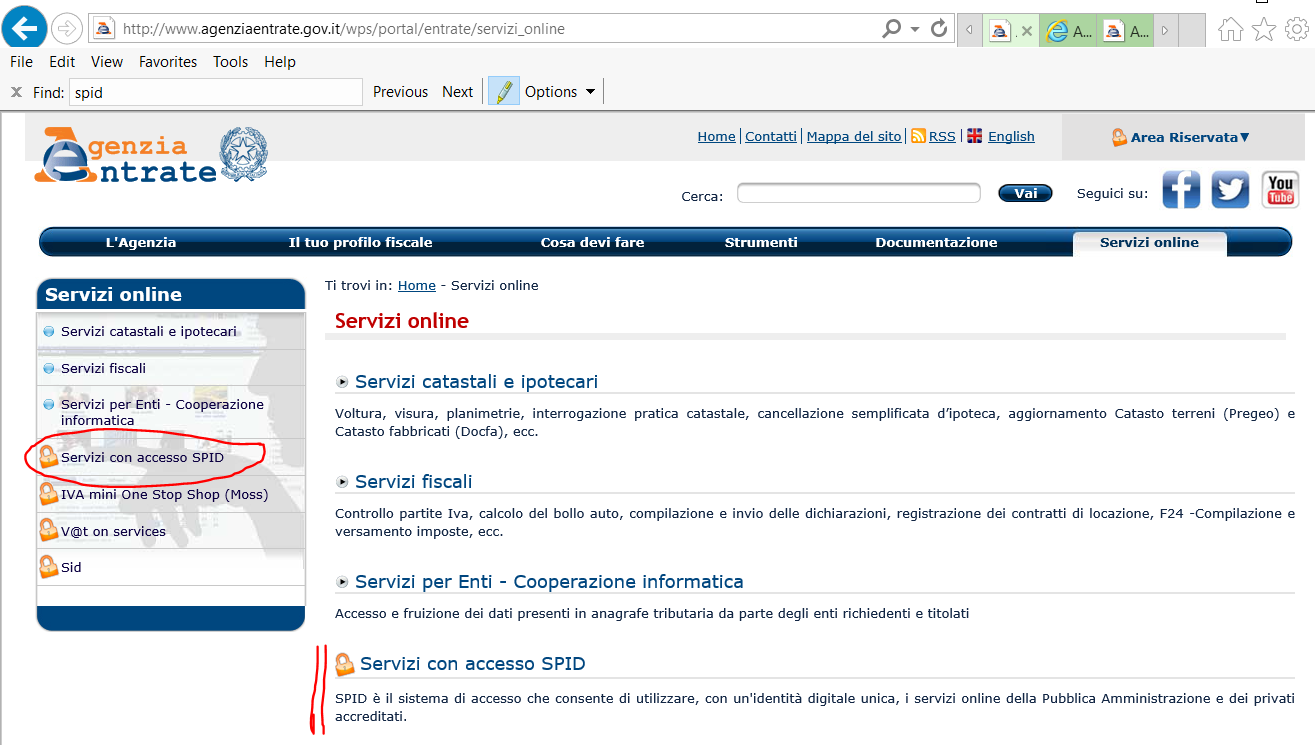Switch the site language to English
The image size is (1315, 745).
click(x=1011, y=137)
